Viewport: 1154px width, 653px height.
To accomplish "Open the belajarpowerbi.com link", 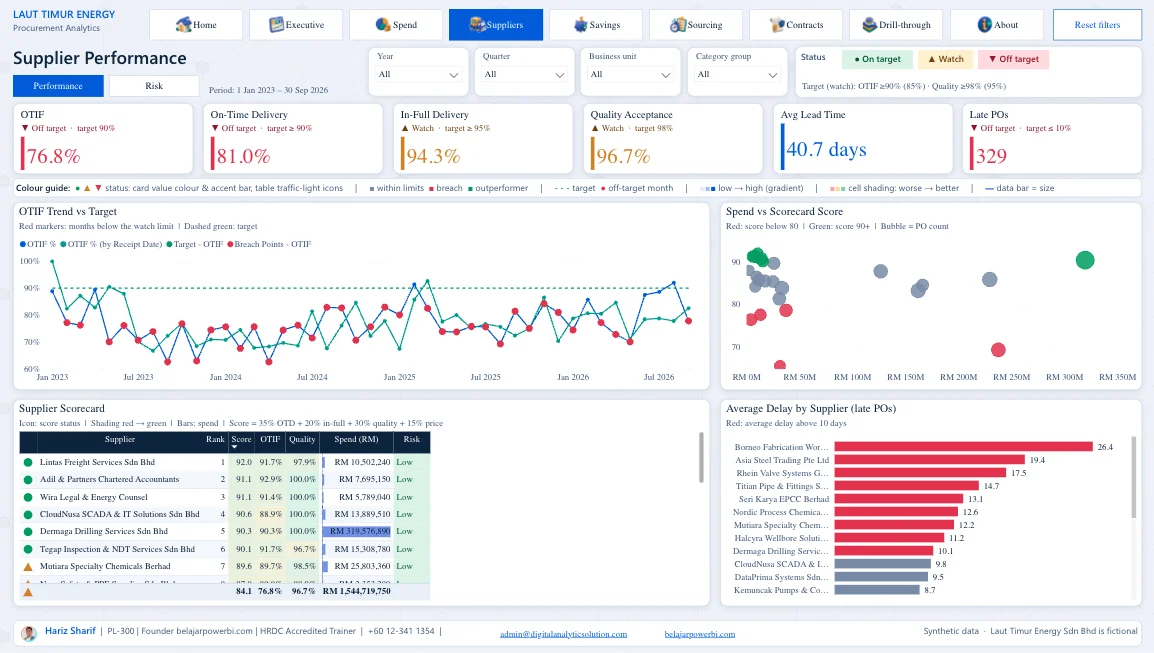I will click(x=699, y=634).
